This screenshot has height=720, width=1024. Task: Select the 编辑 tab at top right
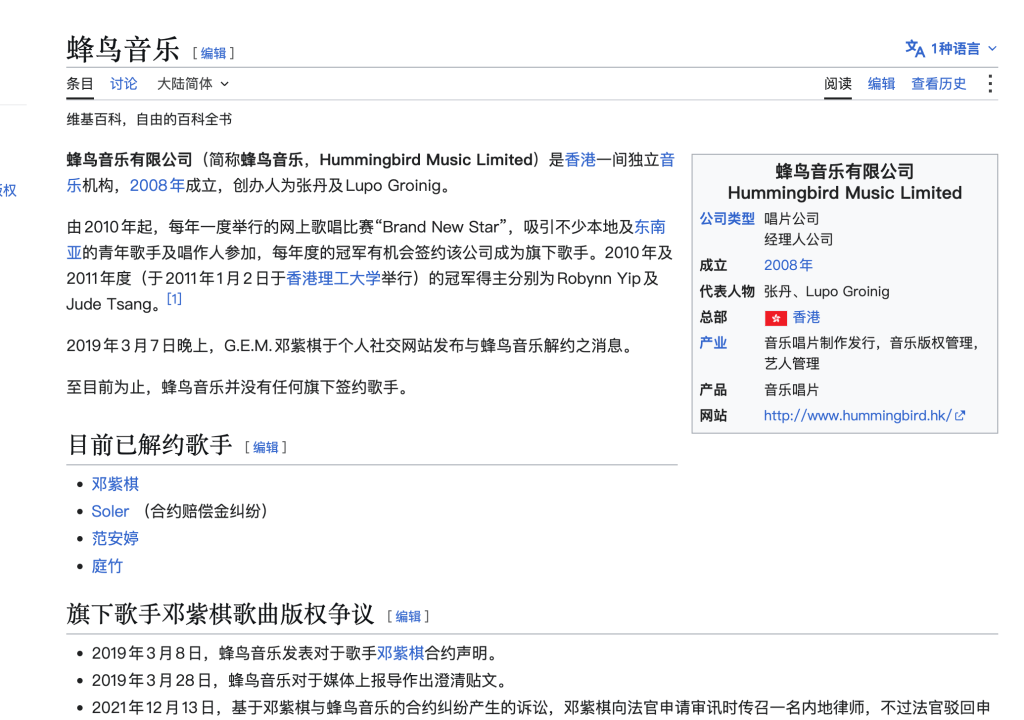[x=881, y=84]
